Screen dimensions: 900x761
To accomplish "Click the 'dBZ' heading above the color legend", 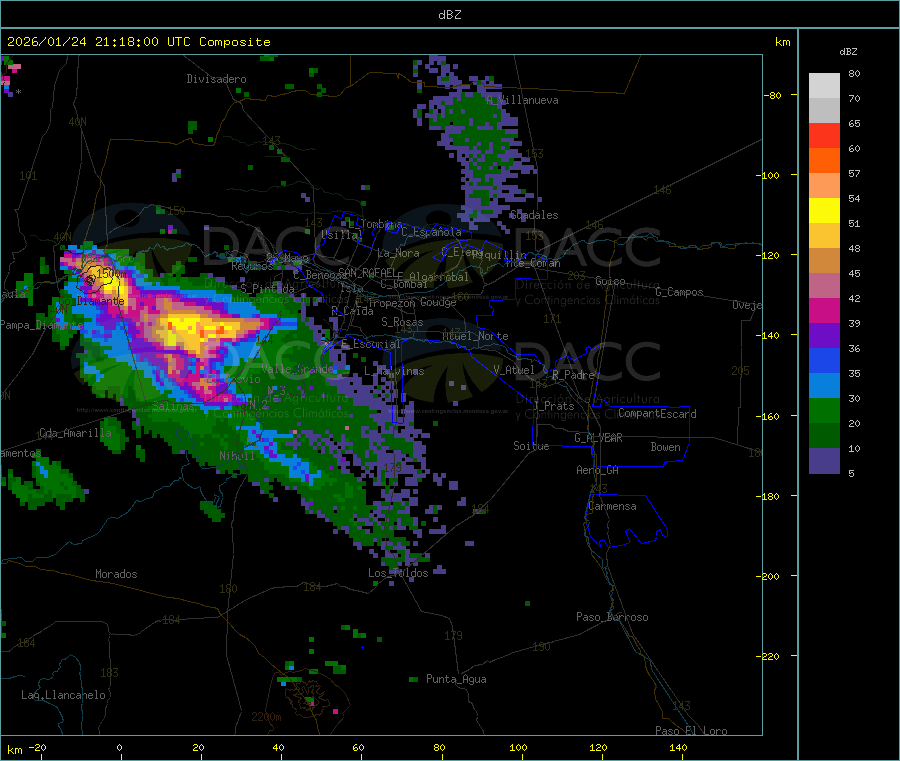I will 848,52.
